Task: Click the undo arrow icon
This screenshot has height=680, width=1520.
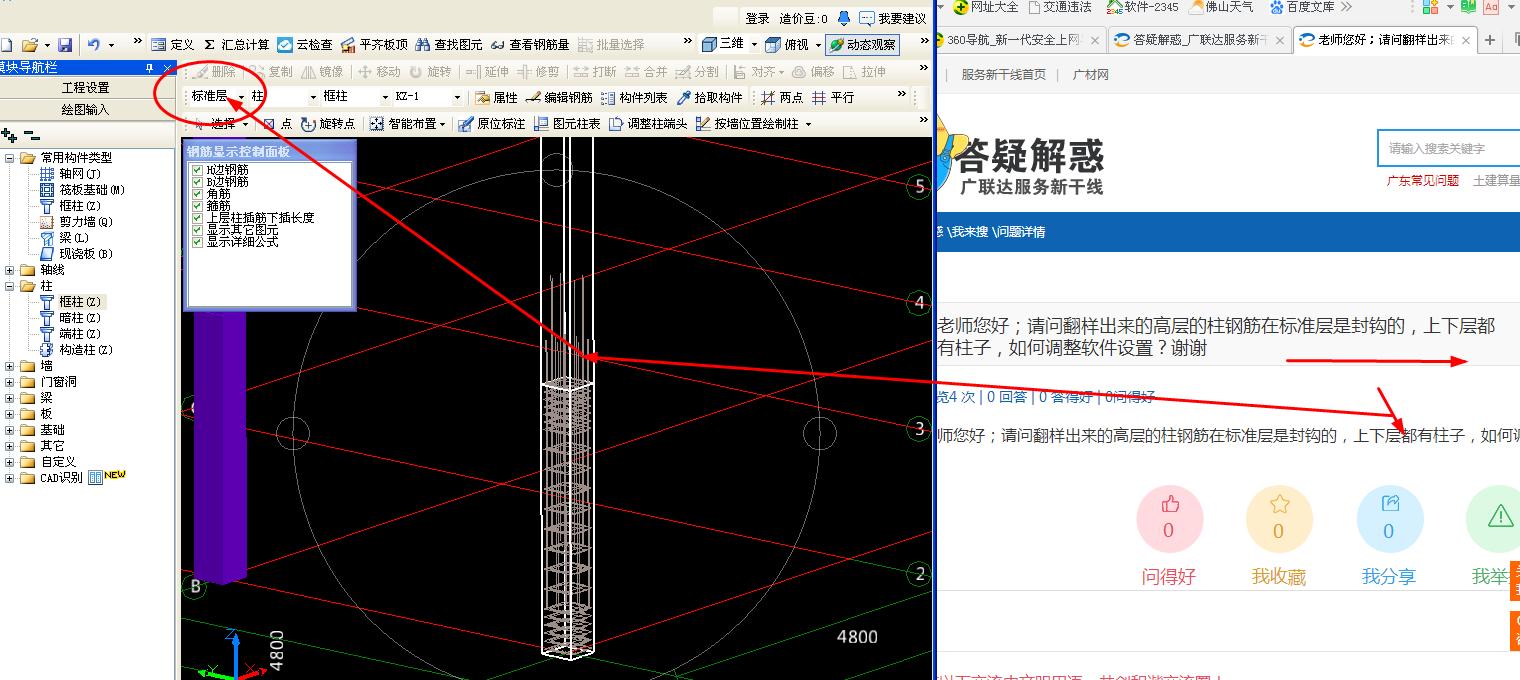Action: [93, 45]
